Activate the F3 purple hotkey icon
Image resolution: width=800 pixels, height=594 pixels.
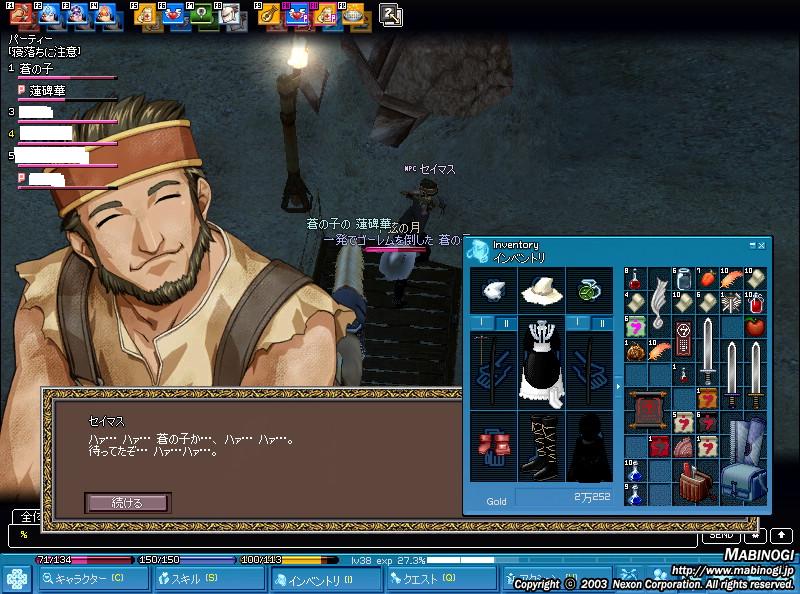pos(78,14)
